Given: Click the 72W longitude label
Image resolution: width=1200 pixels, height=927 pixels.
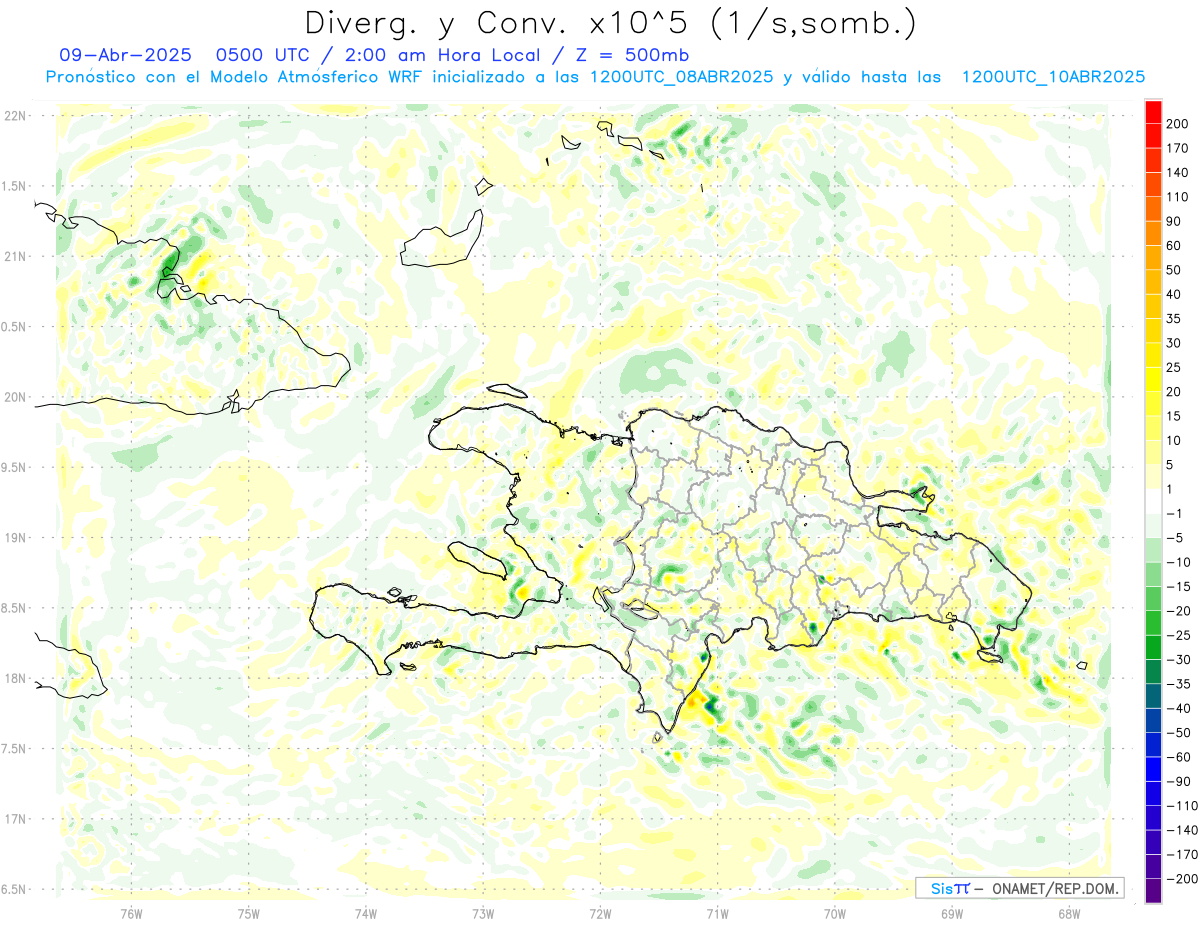Looking at the screenshot, I should (x=600, y=912).
